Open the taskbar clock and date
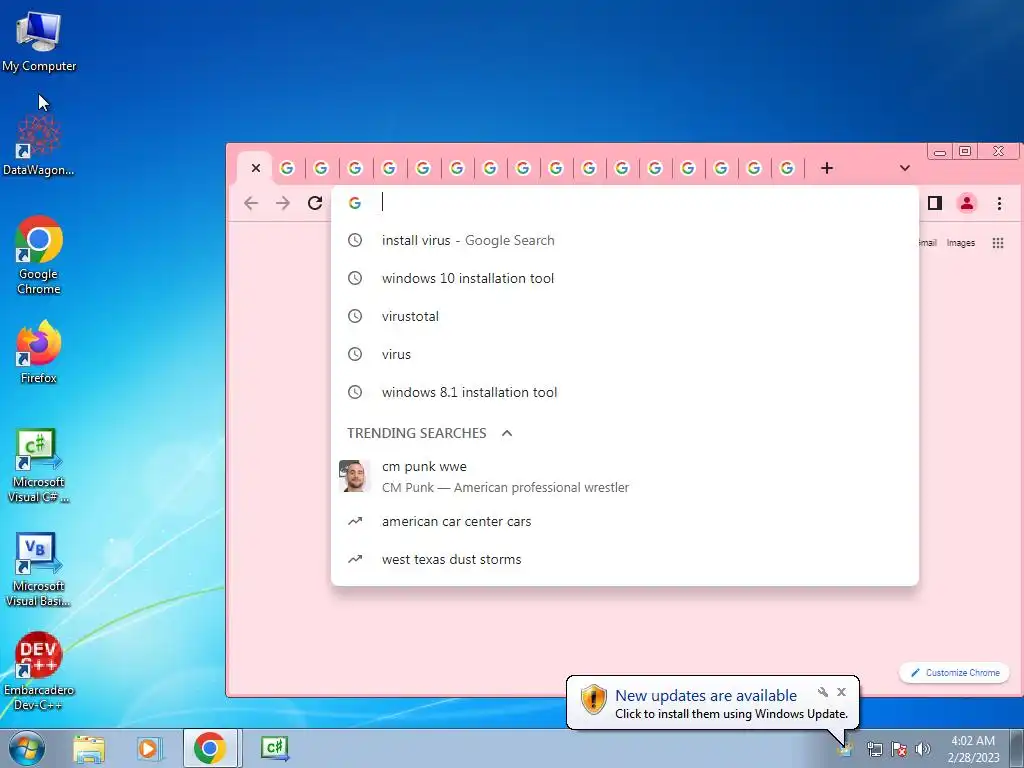The image size is (1024, 768). (973, 749)
